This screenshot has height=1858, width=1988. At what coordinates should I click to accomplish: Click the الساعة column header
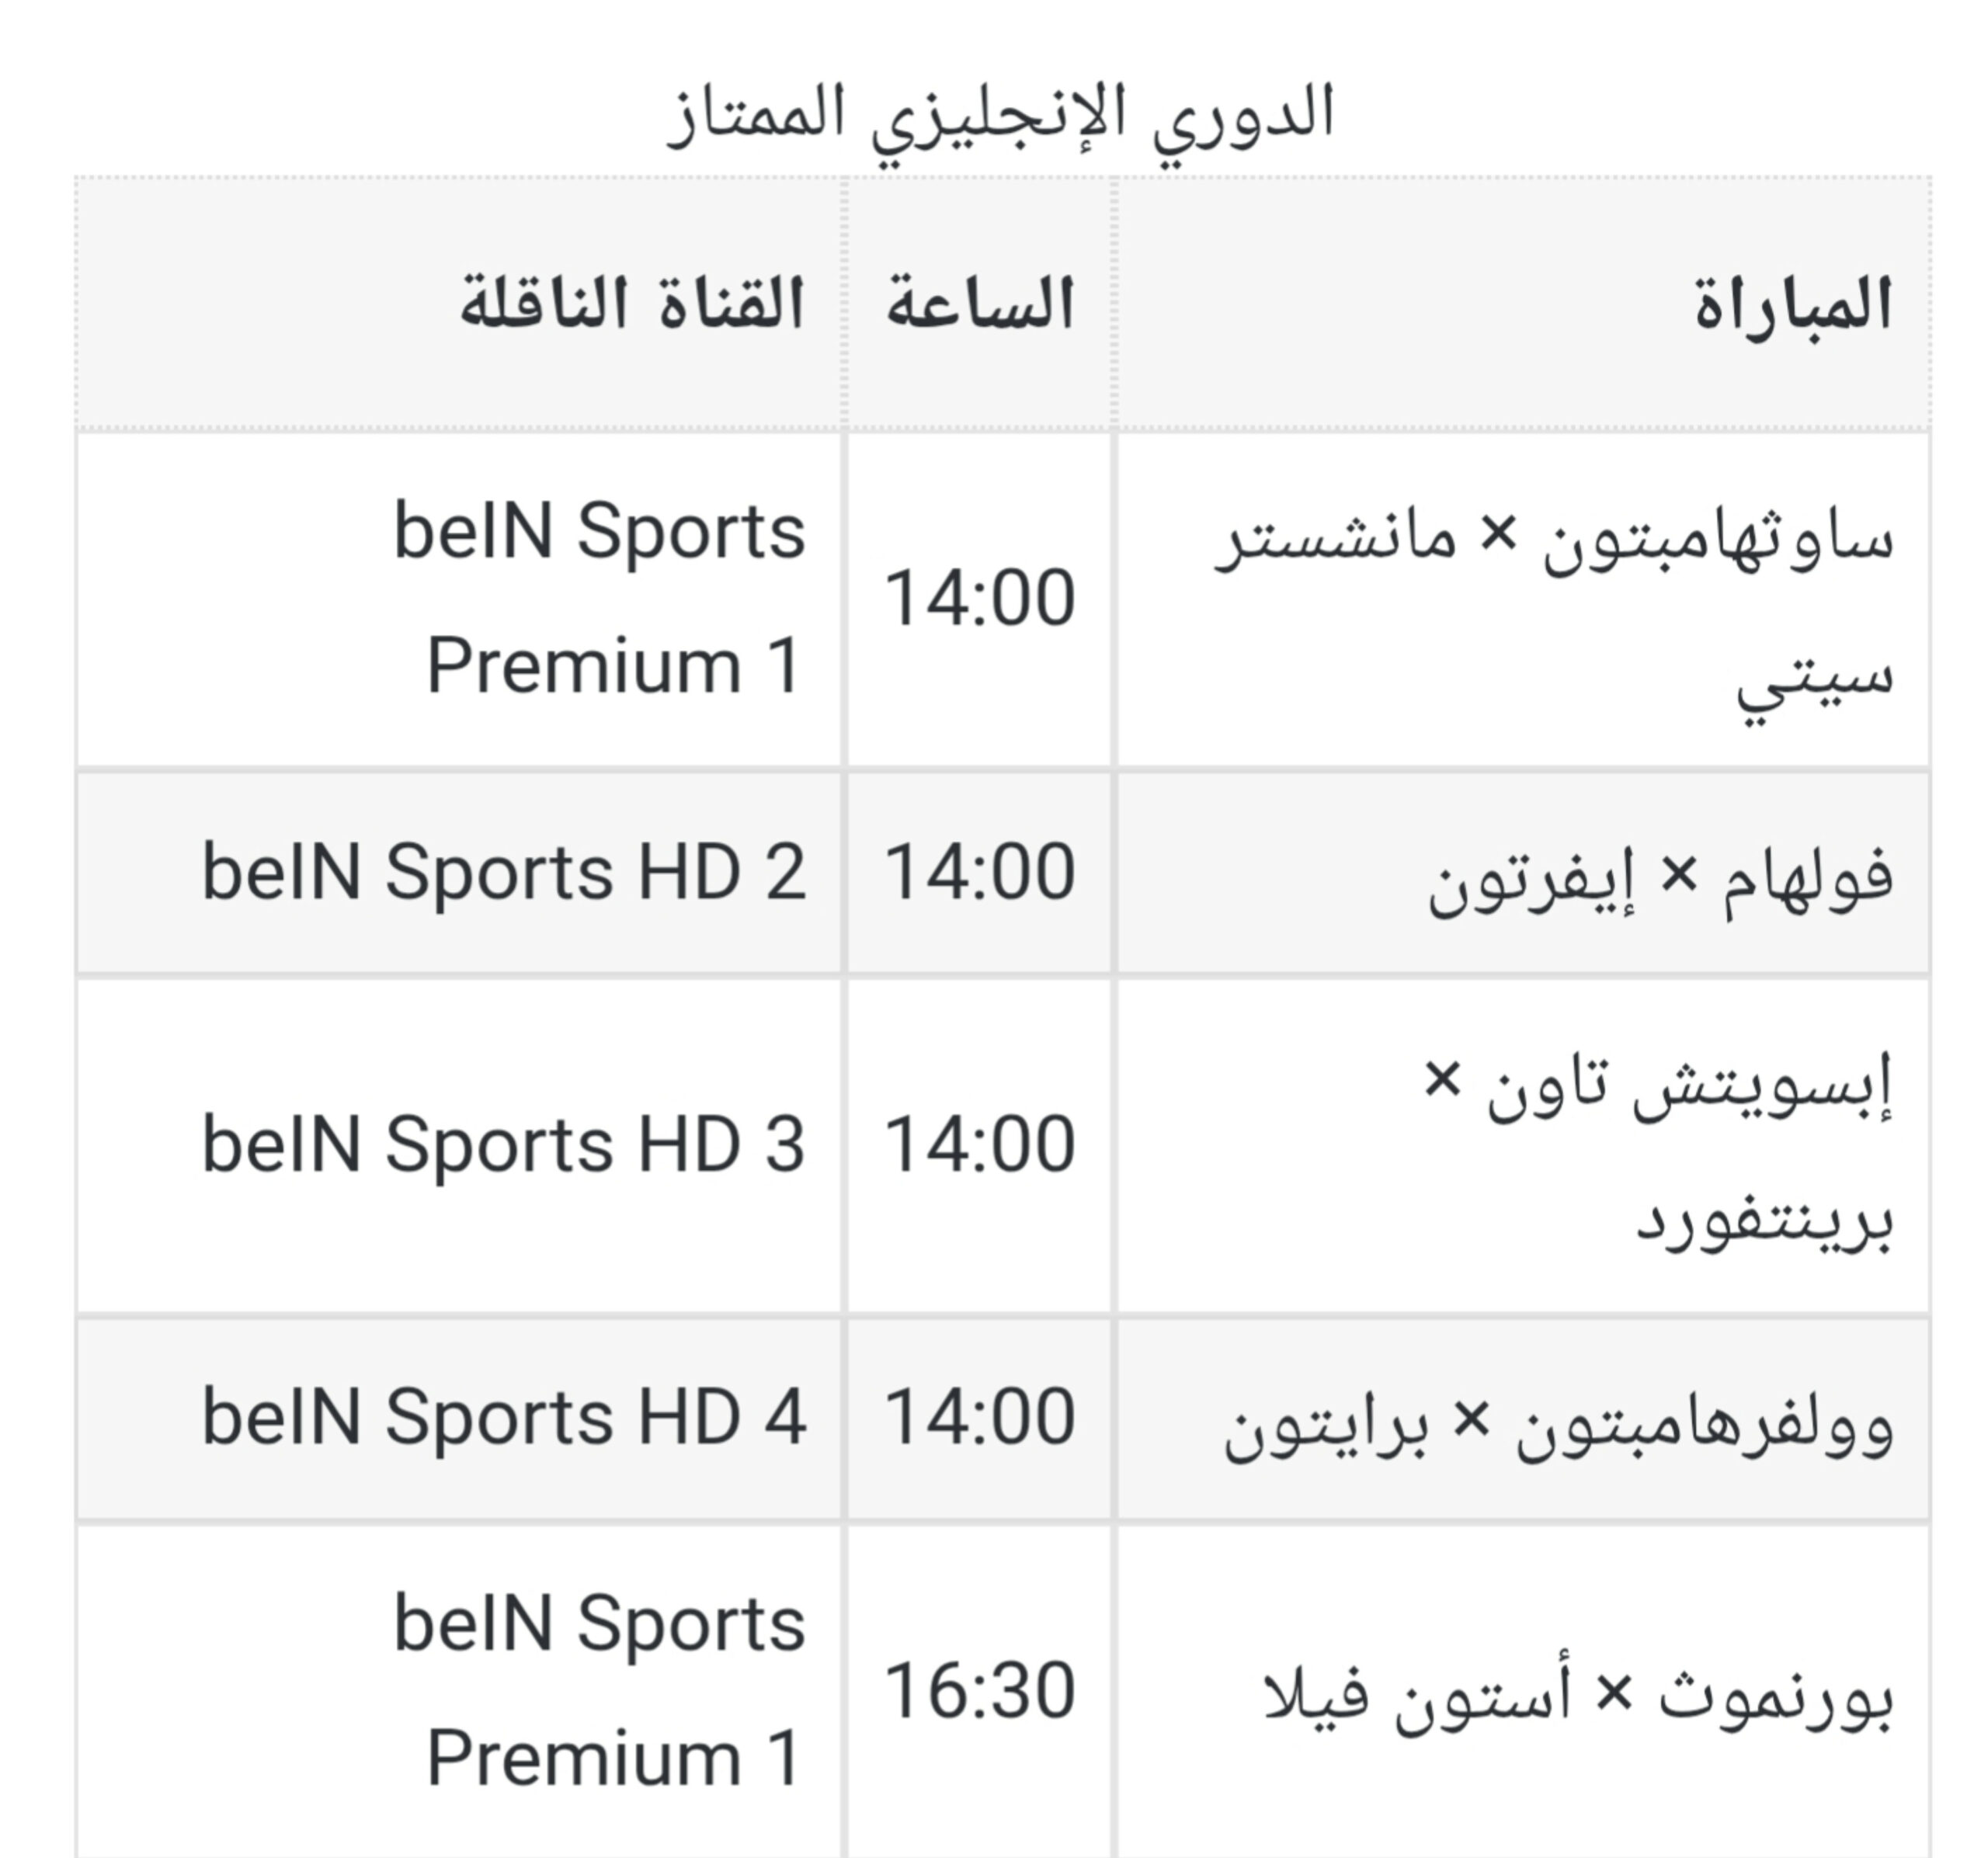pos(980,304)
